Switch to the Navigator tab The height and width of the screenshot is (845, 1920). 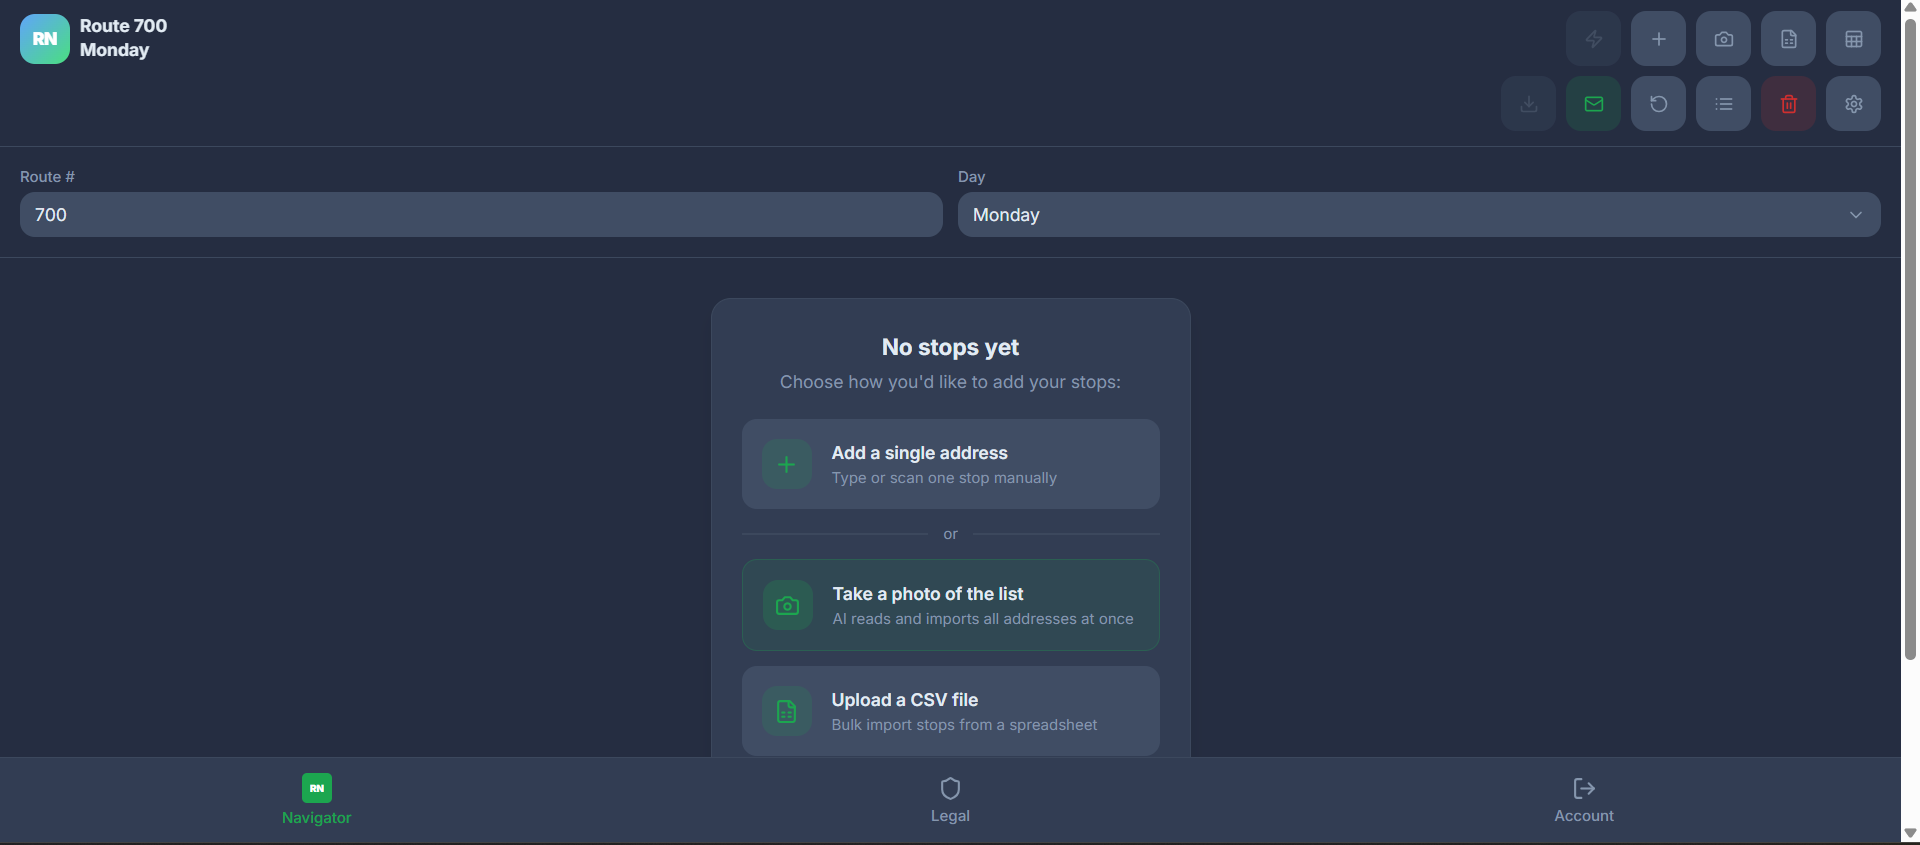(x=316, y=800)
